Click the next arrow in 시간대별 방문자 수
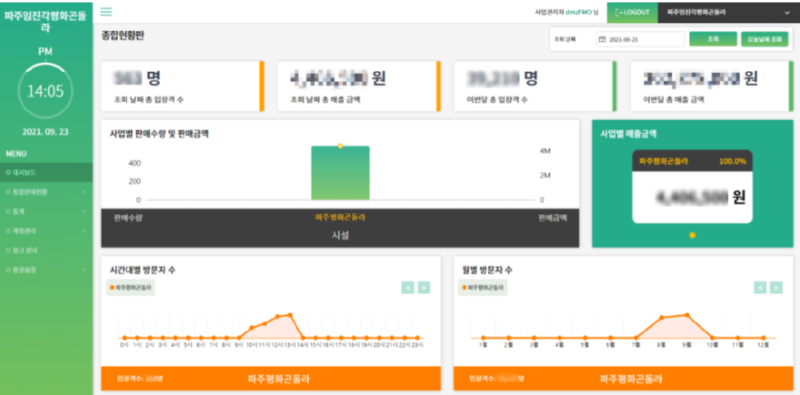 click(424, 288)
